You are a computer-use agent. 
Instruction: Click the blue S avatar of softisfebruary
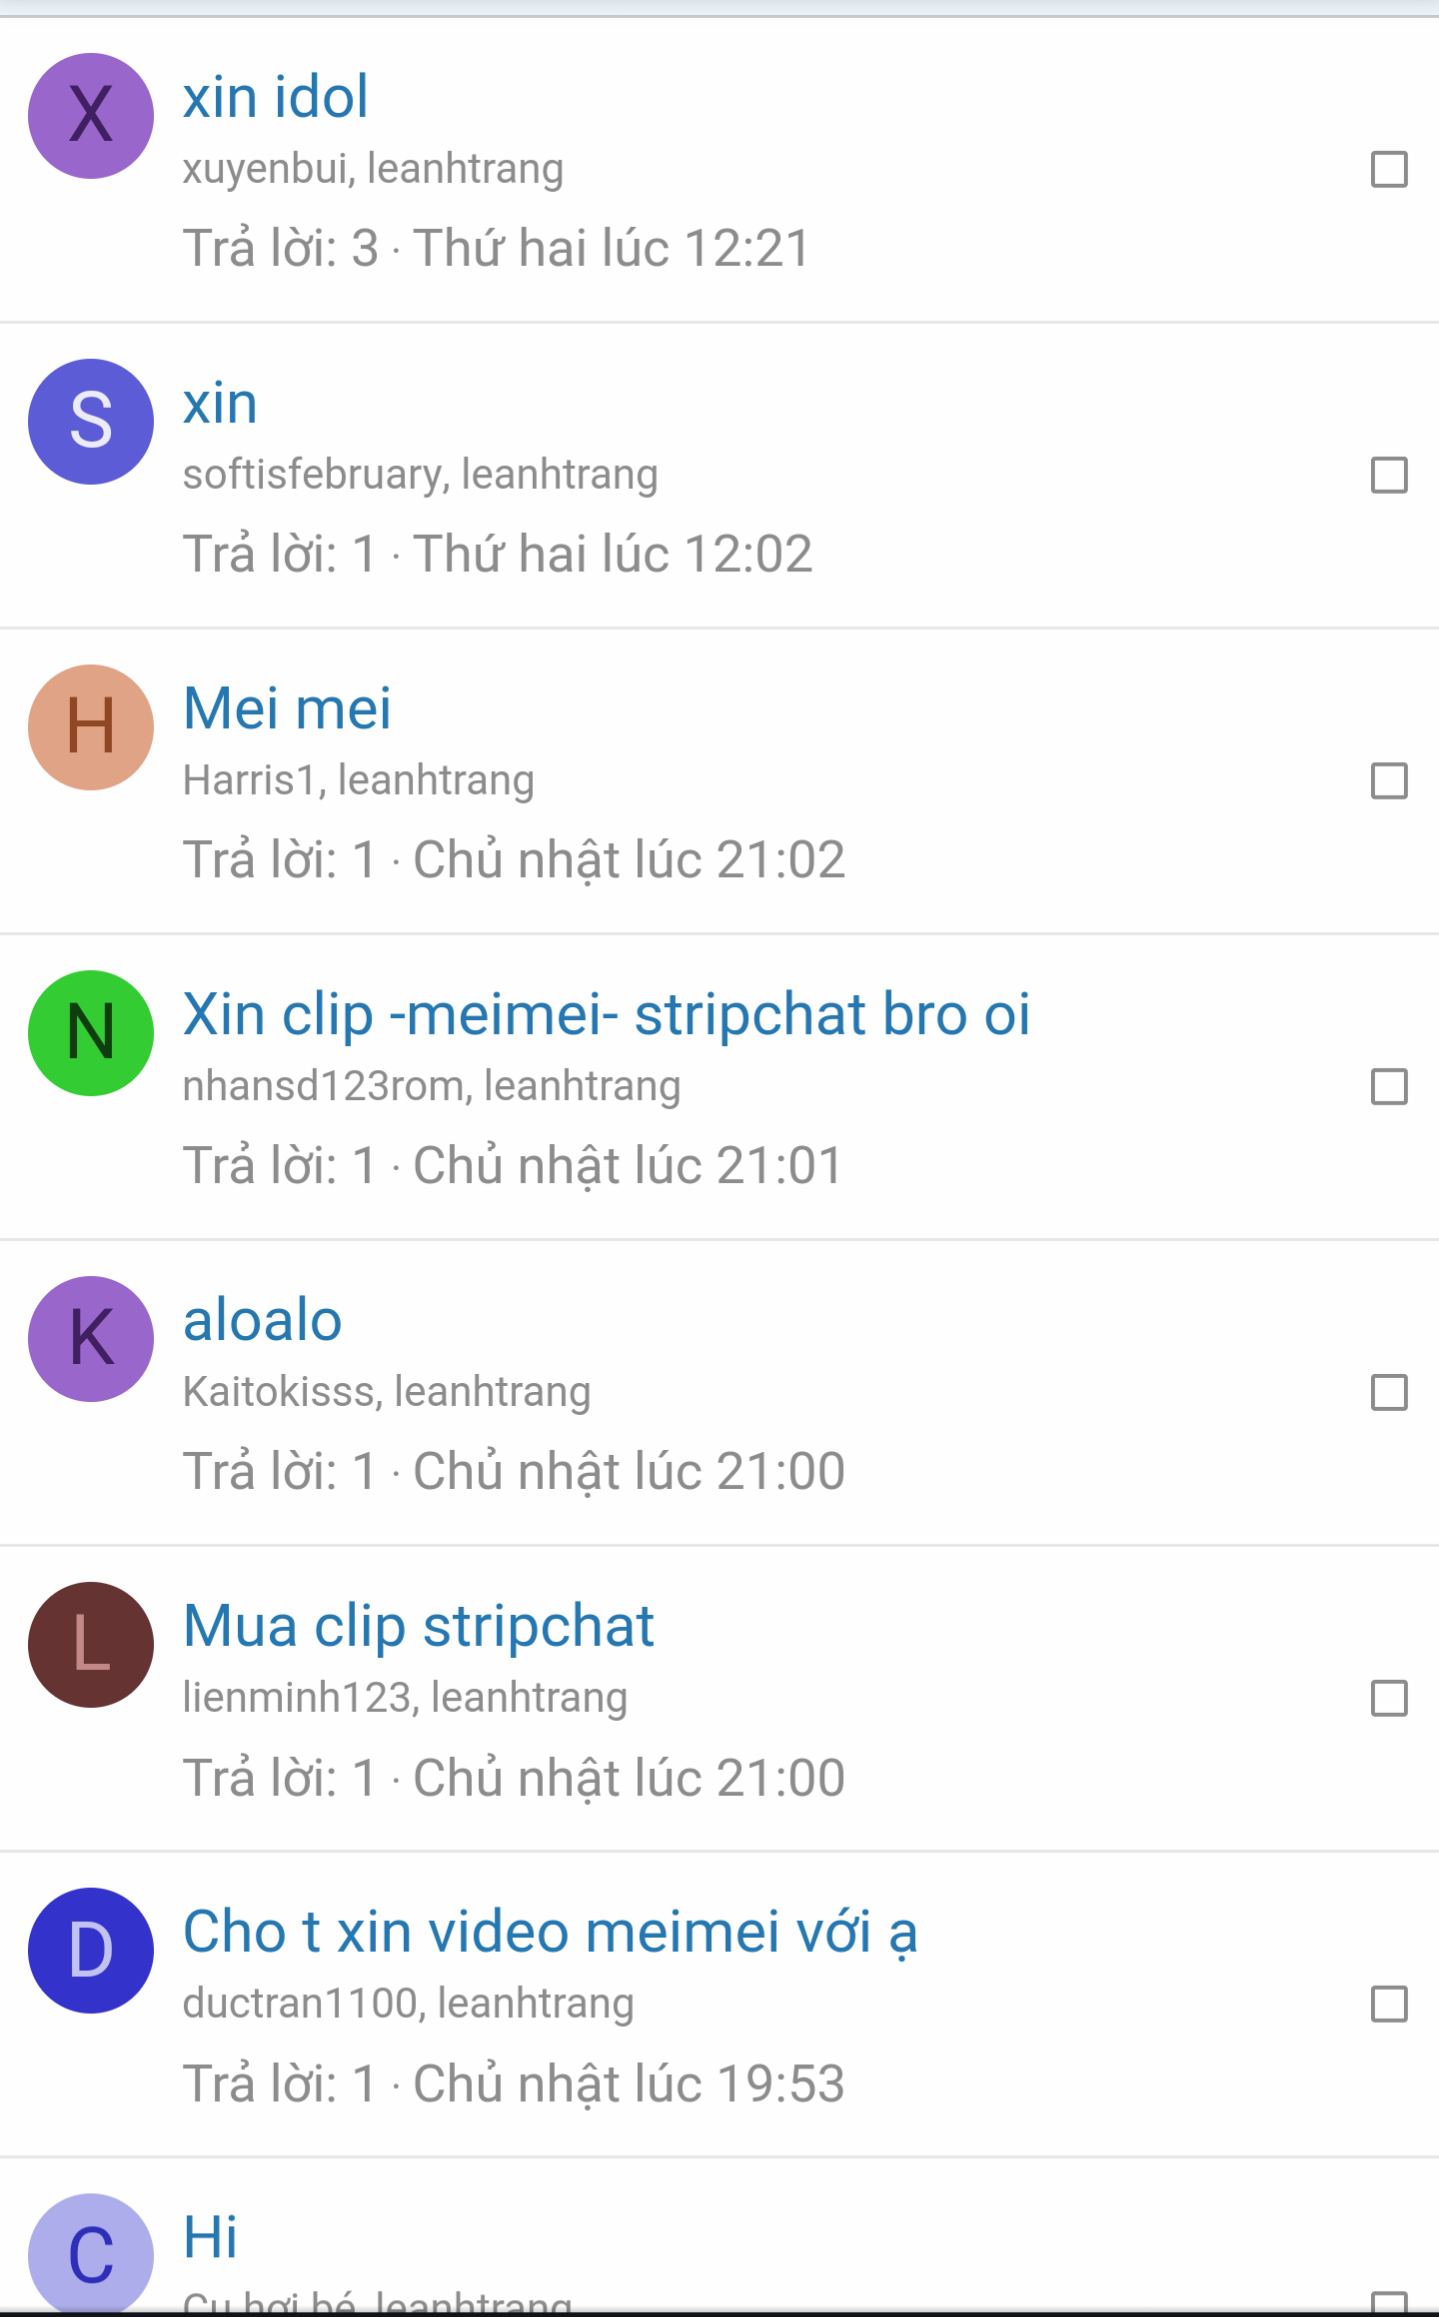pos(90,422)
